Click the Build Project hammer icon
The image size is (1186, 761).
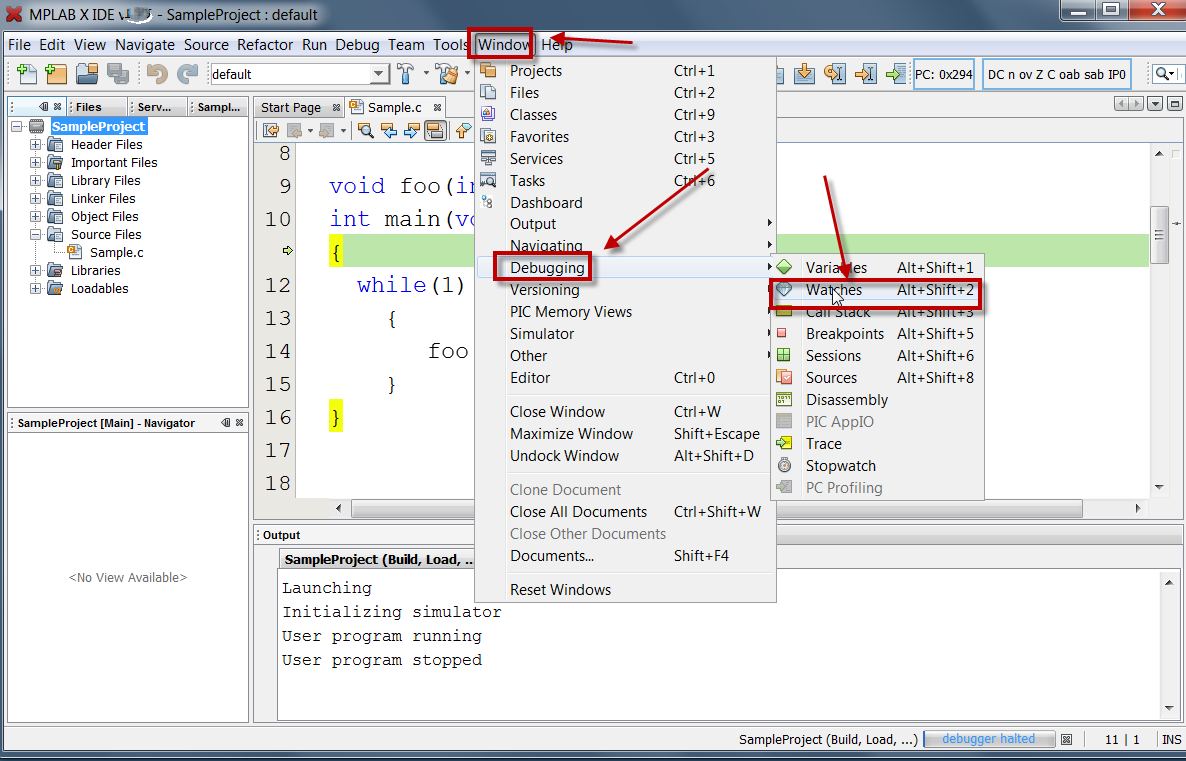point(406,73)
